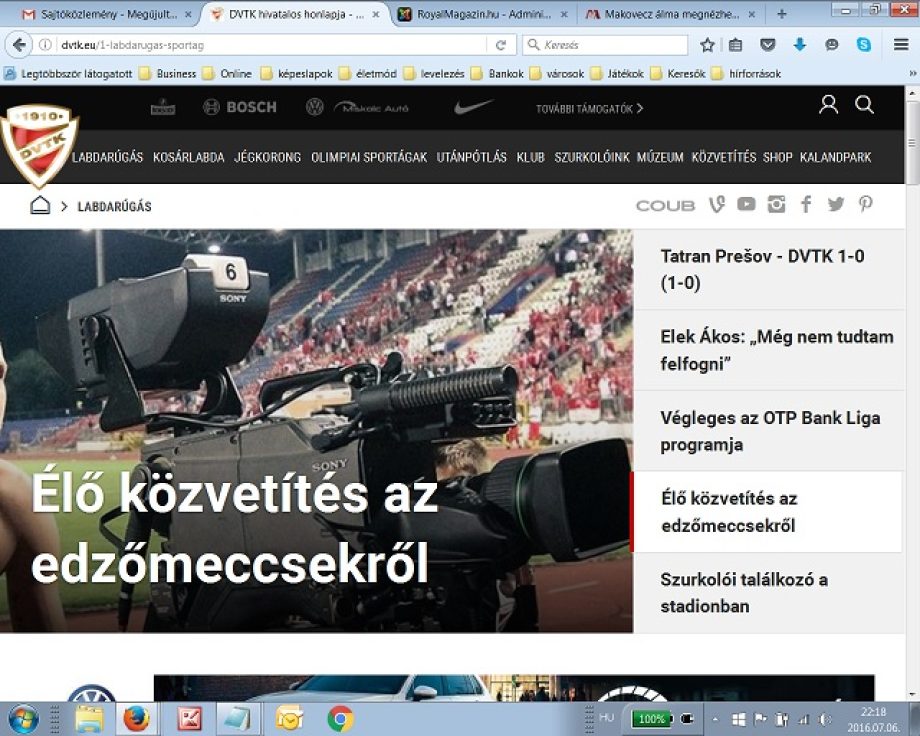920x736 pixels.
Task: Go to homepage via house icon
Action: [x=40, y=205]
